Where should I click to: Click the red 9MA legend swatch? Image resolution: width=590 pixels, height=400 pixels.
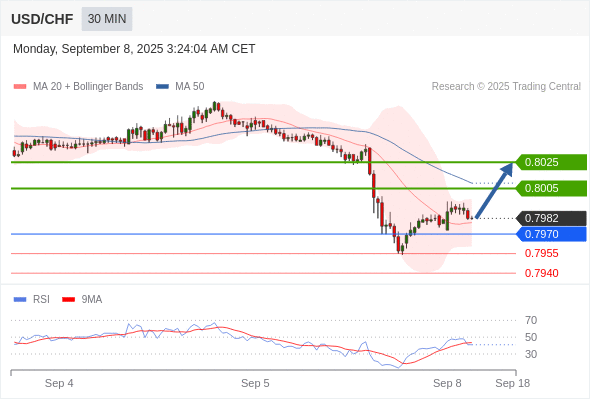pyautogui.click(x=68, y=300)
